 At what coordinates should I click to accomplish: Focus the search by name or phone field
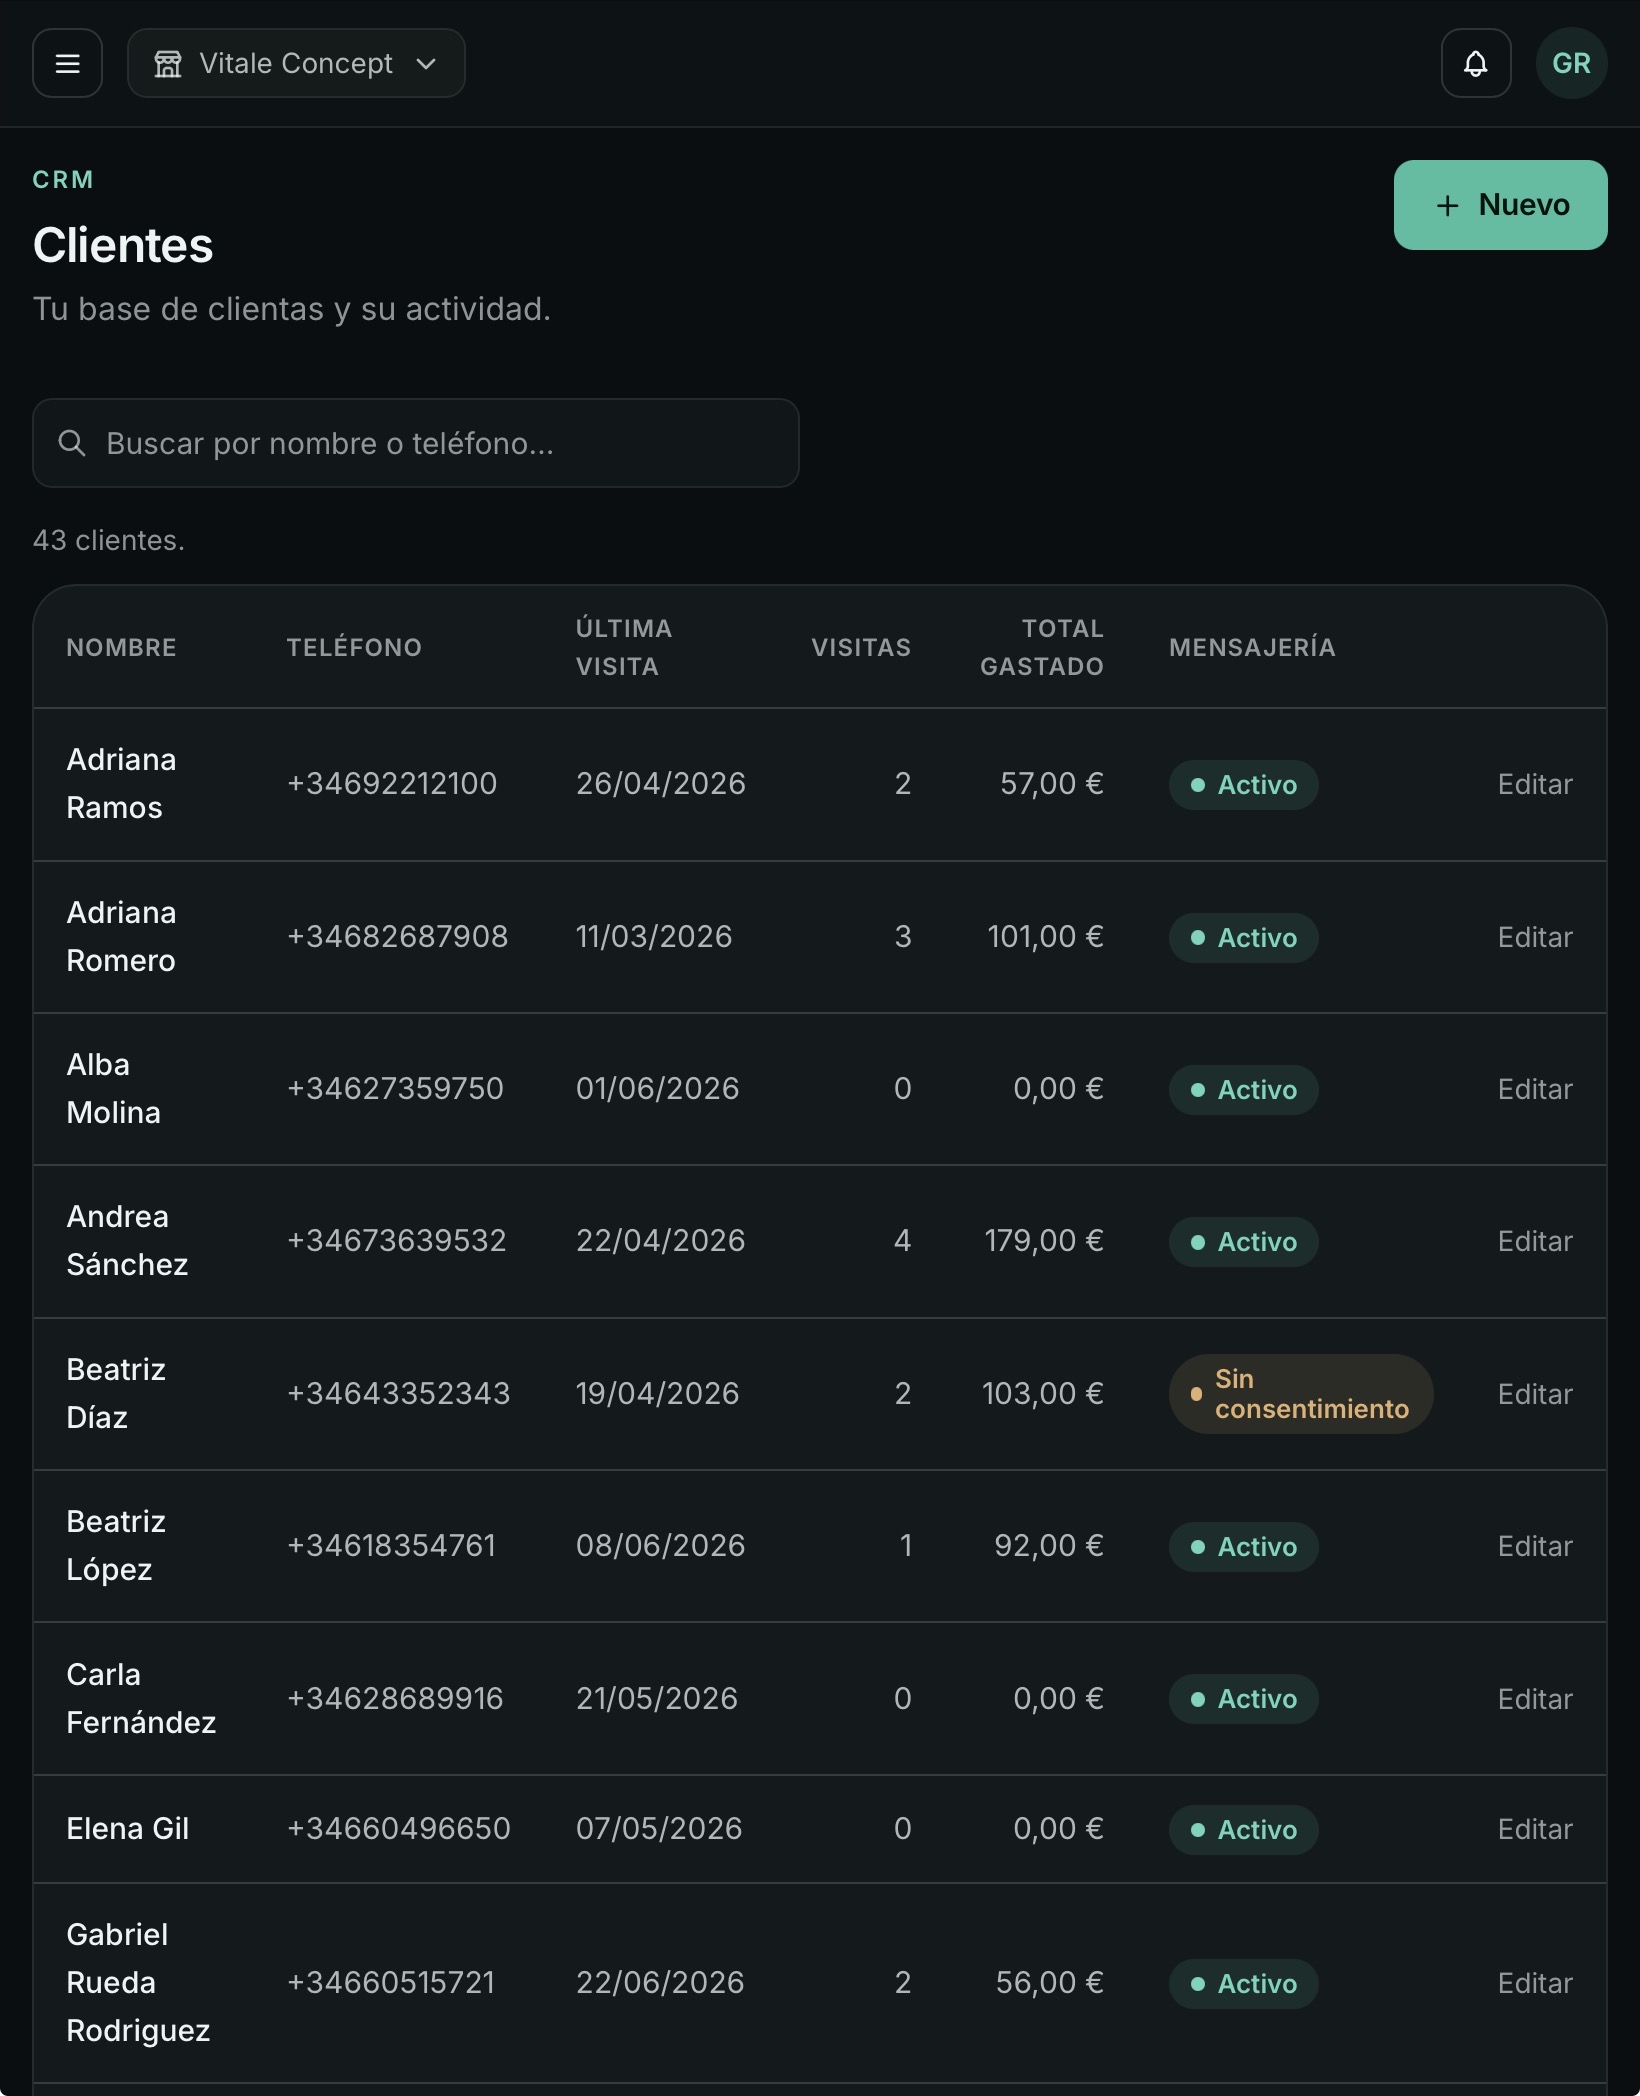click(416, 443)
